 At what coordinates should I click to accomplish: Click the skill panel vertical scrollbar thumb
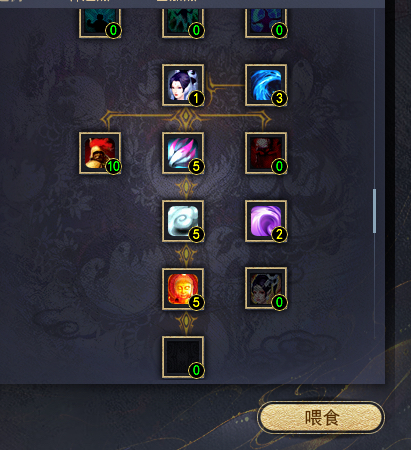pos(374,211)
